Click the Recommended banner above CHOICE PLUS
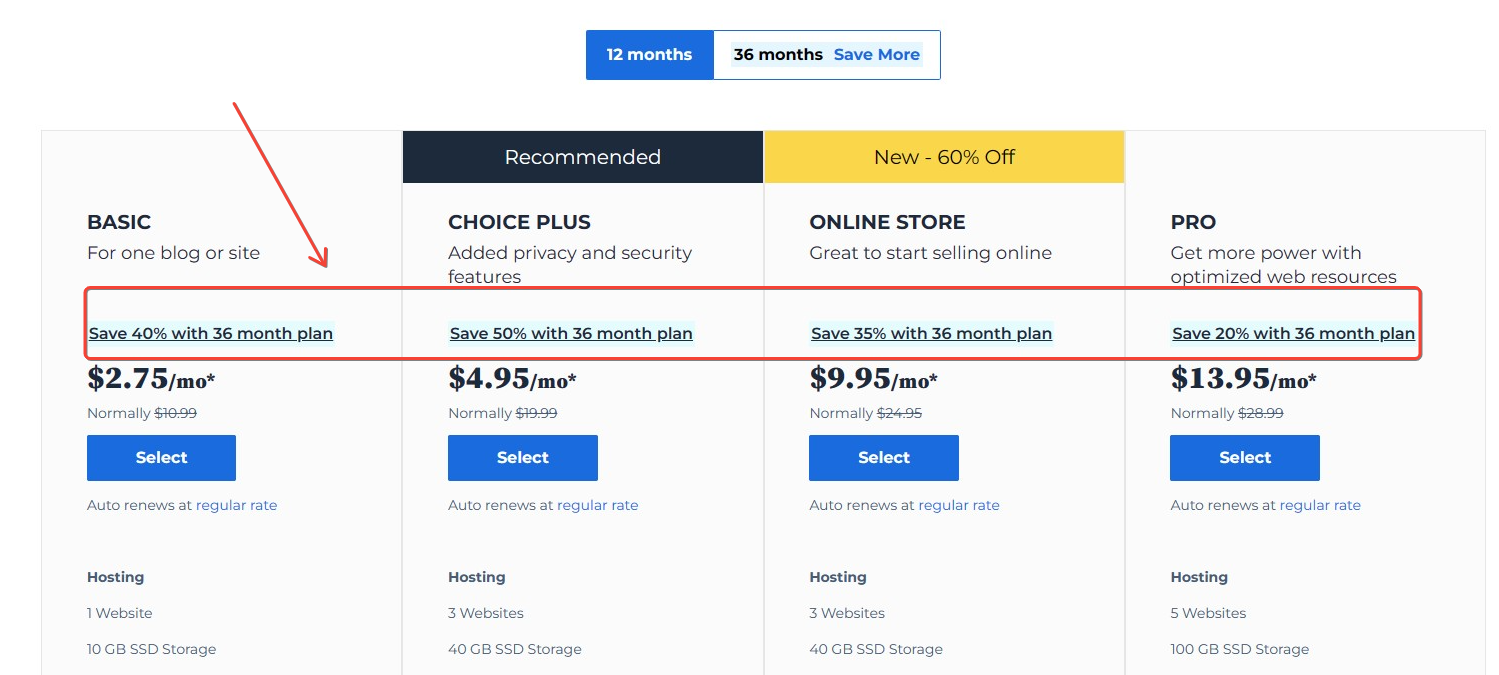1499x675 pixels. [582, 157]
